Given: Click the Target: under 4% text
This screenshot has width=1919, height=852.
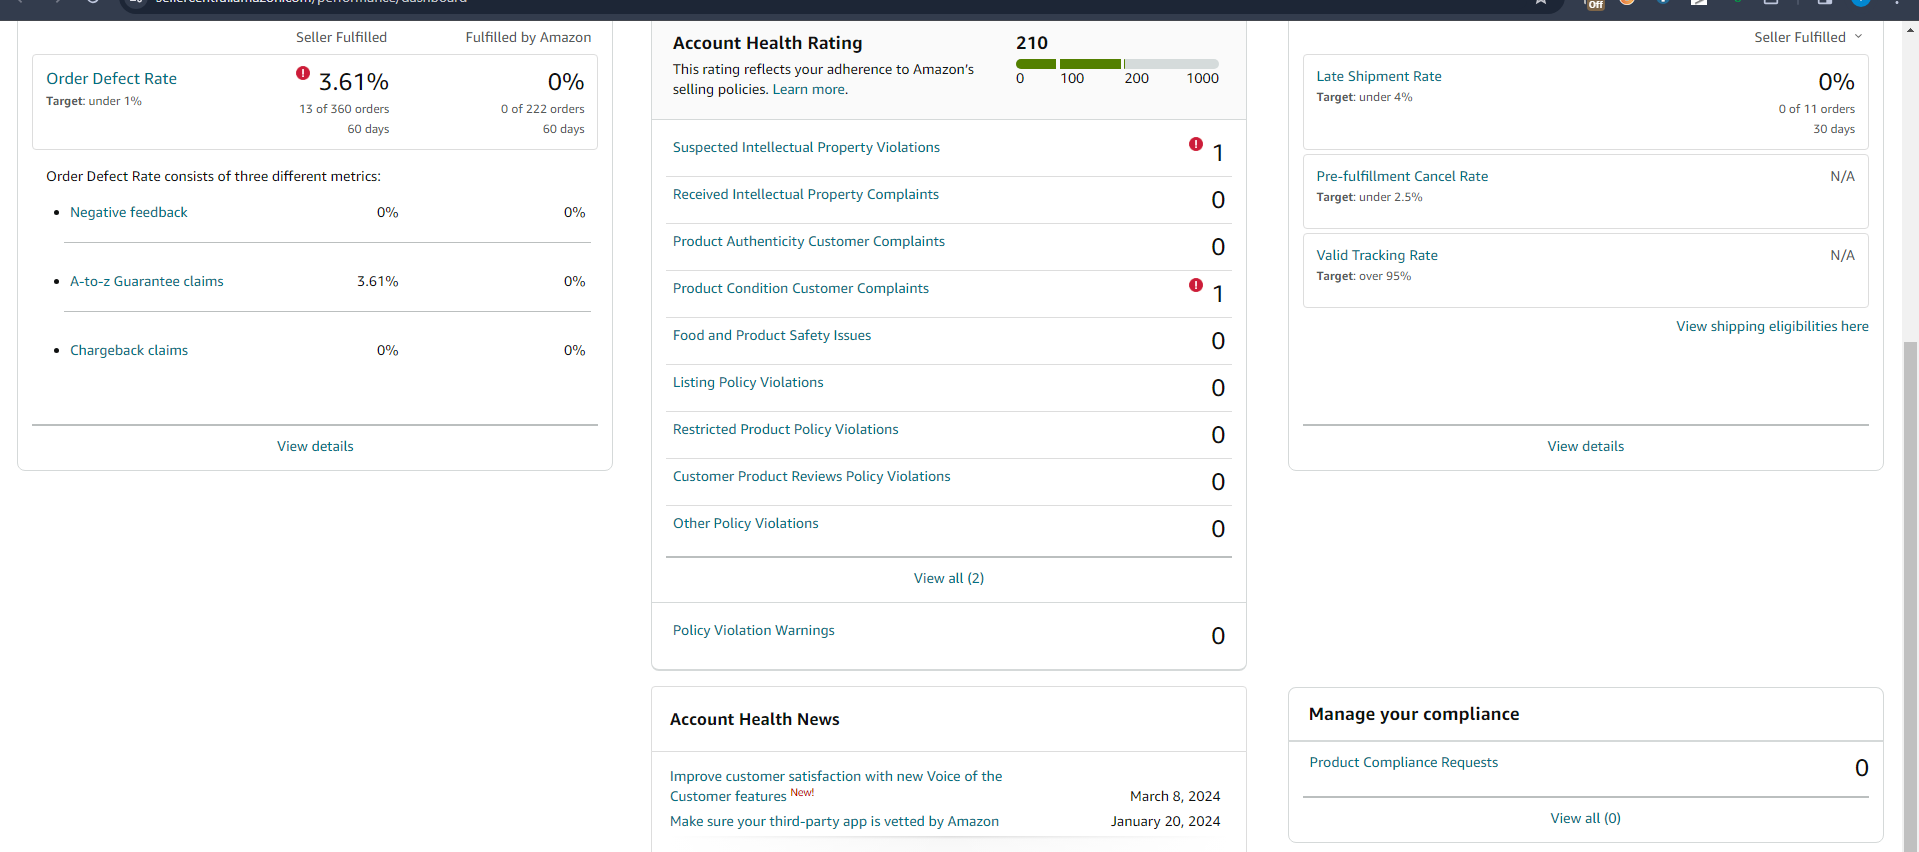Looking at the screenshot, I should (x=1364, y=97).
